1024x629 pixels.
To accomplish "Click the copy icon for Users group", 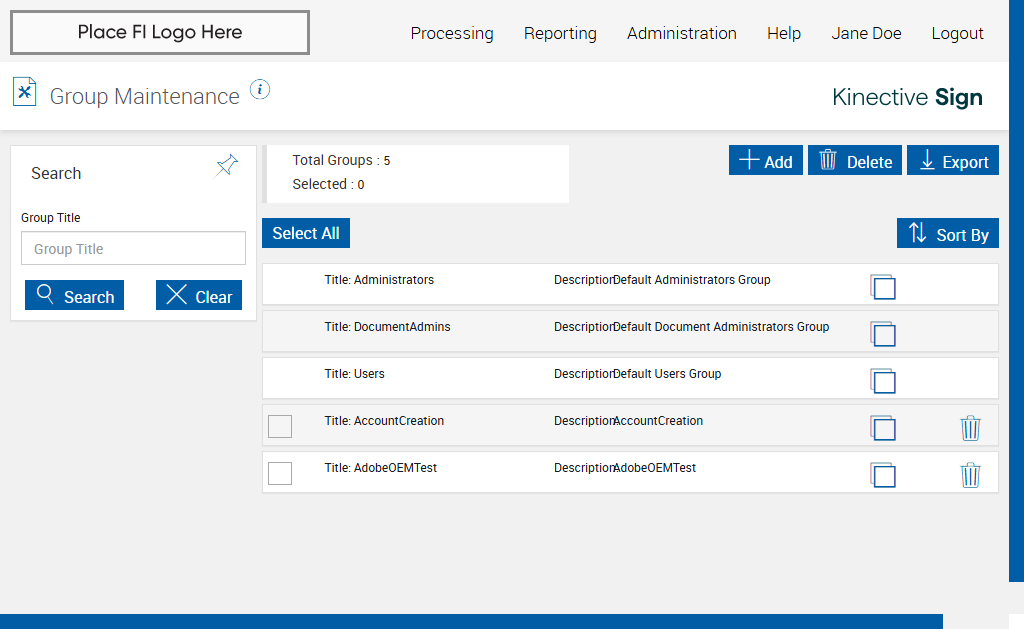I will [883, 381].
